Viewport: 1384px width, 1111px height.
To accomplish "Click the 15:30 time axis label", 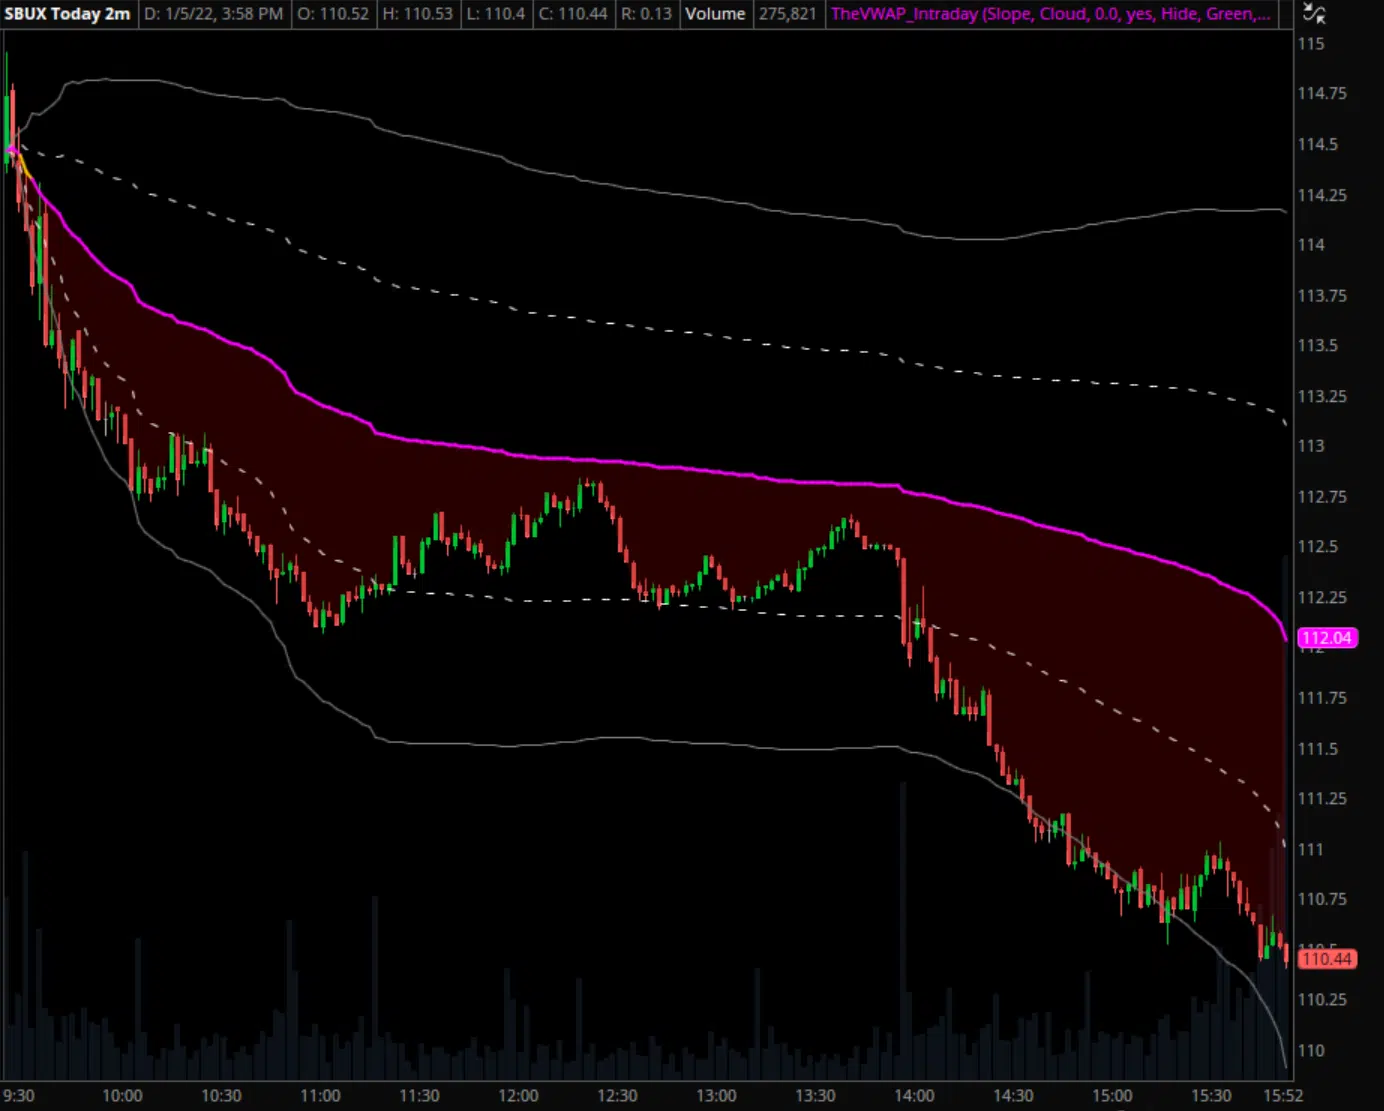I will pyautogui.click(x=1211, y=1096).
